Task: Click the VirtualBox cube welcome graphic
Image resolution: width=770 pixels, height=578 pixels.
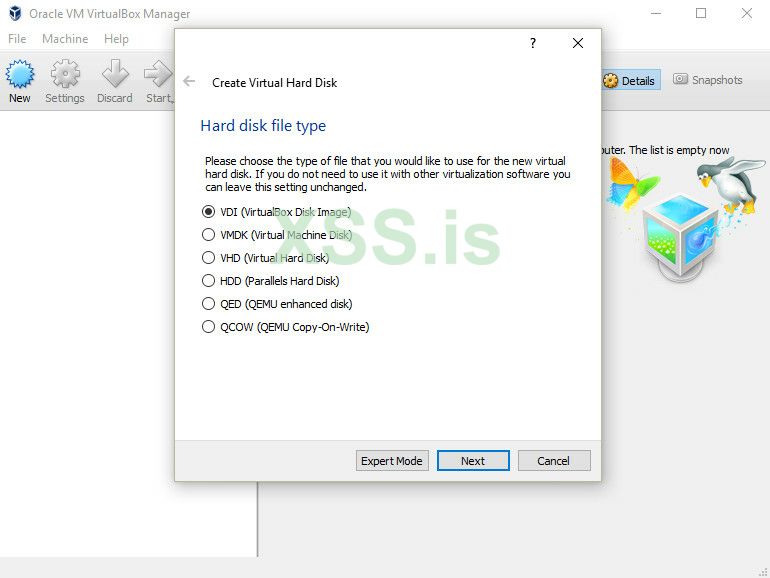Action: click(683, 236)
